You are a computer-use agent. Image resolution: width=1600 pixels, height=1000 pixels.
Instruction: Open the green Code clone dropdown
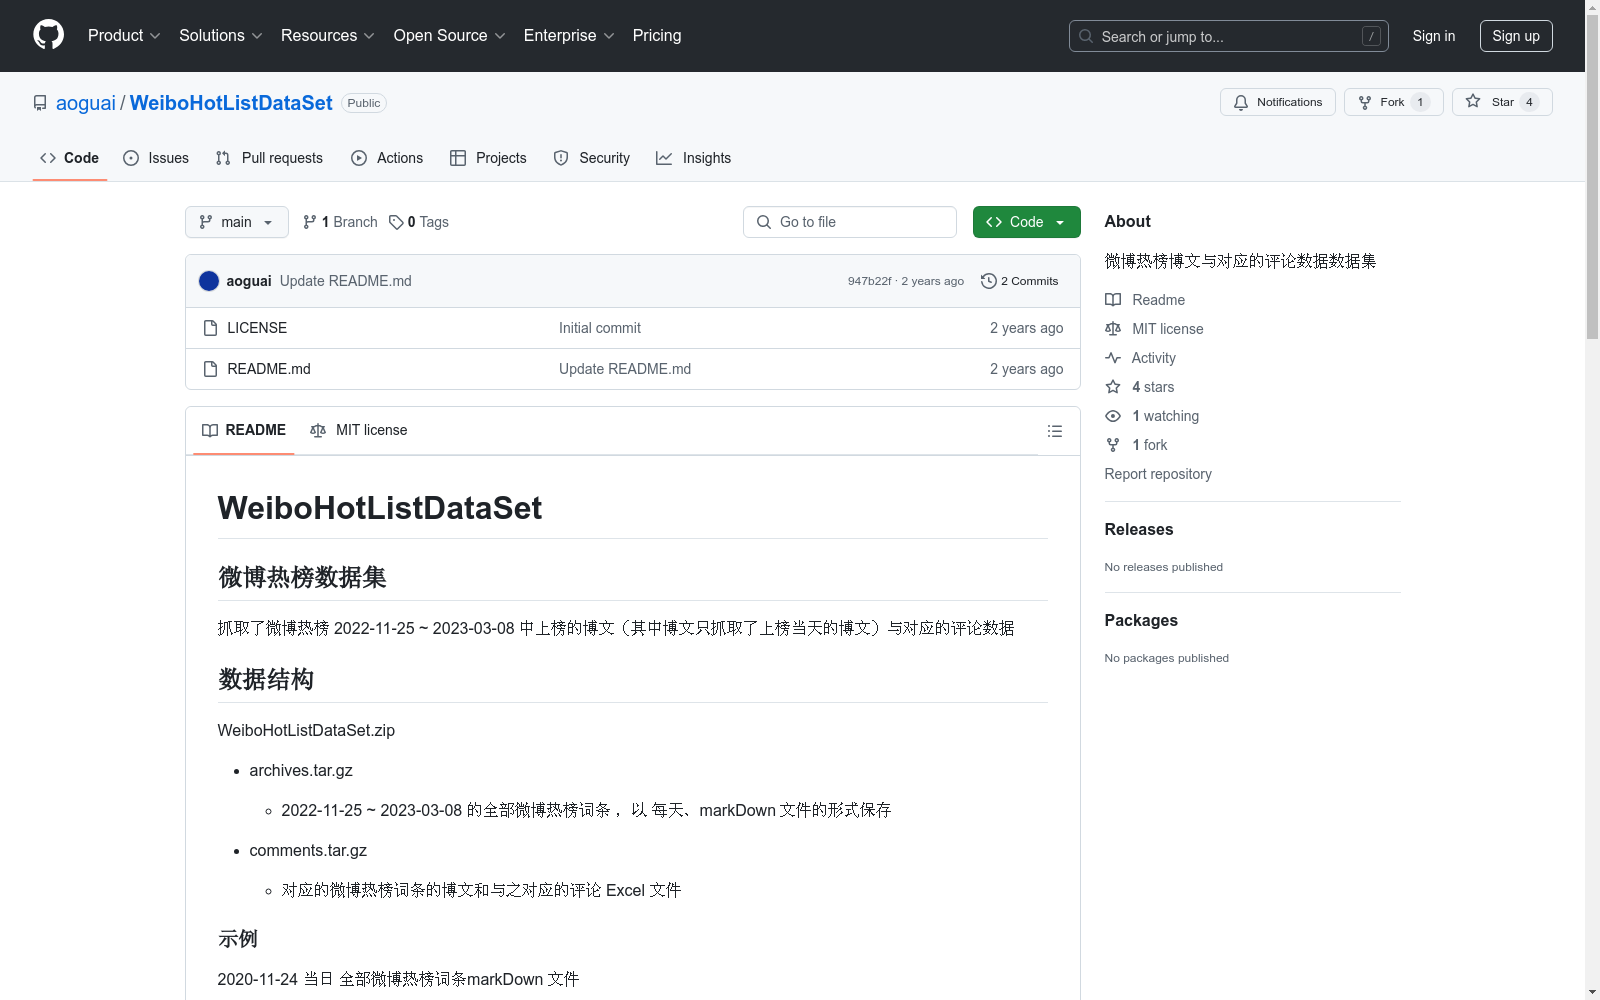click(1026, 222)
